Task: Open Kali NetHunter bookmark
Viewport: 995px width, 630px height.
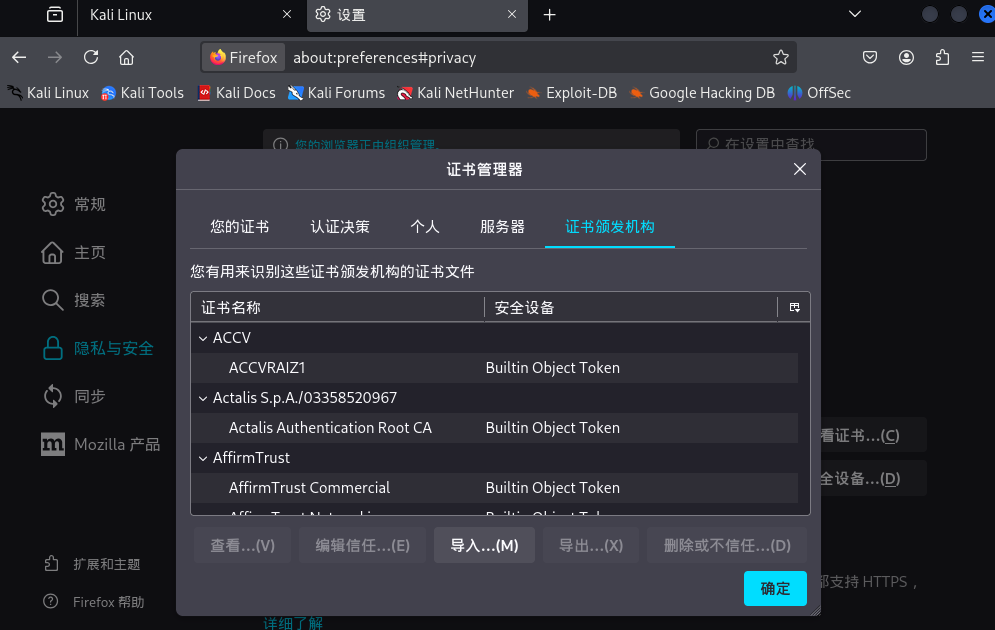Action: (x=456, y=93)
